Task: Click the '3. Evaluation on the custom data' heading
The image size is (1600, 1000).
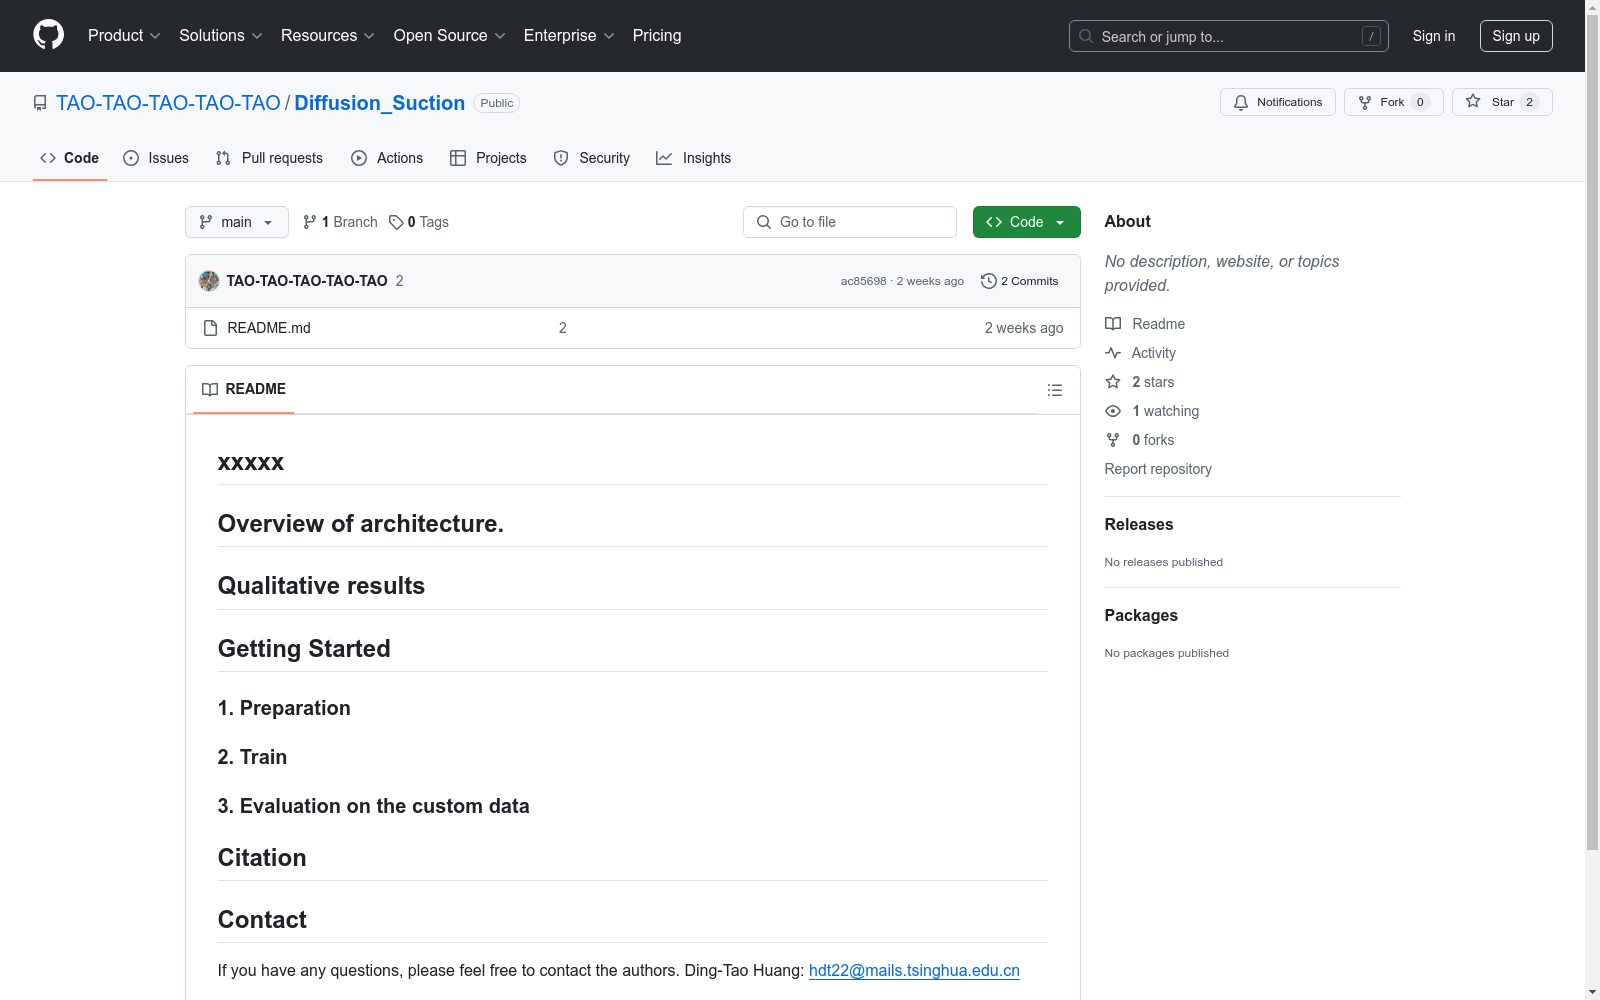Action: point(373,806)
